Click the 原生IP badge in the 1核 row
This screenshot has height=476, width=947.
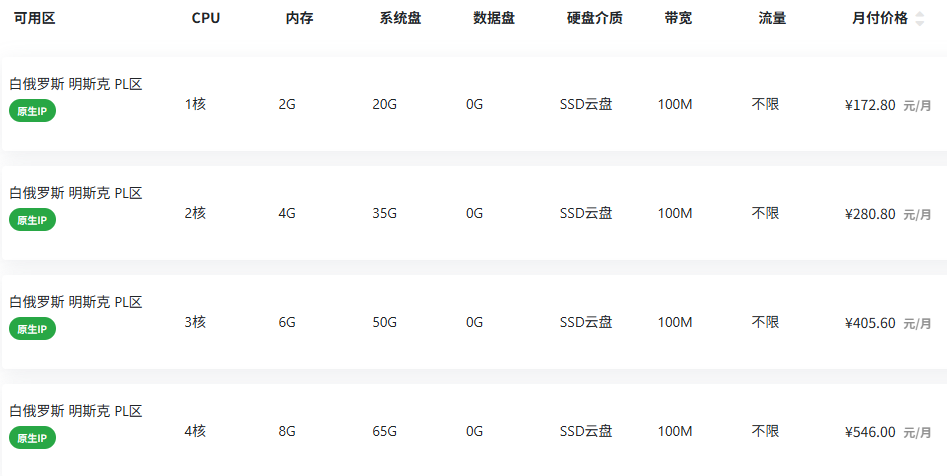pyautogui.click(x=32, y=111)
